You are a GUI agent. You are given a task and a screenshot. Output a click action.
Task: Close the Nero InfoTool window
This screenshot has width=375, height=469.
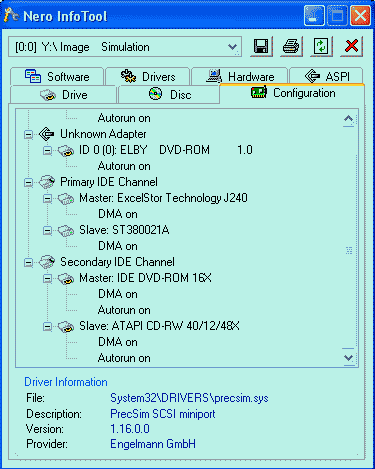tap(360, 15)
